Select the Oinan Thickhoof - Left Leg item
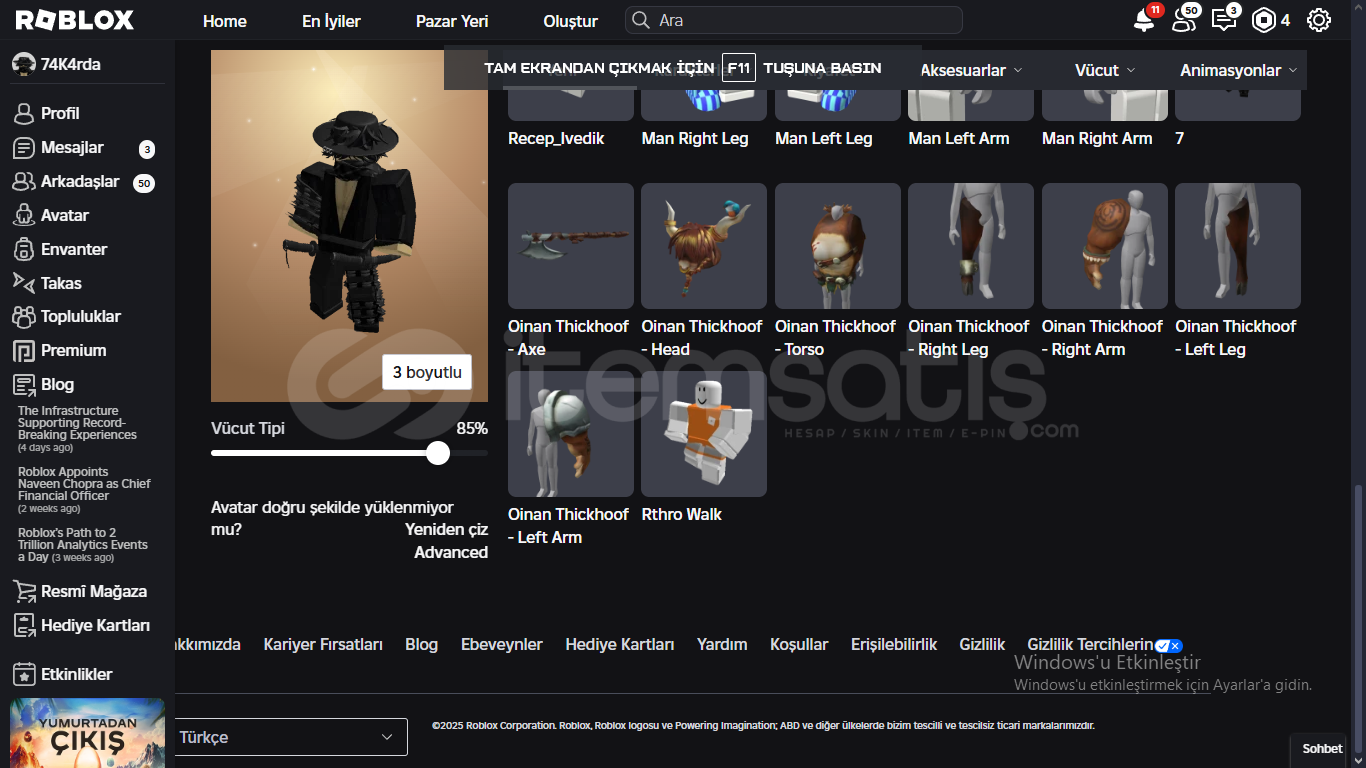The width and height of the screenshot is (1366, 768). [1238, 246]
